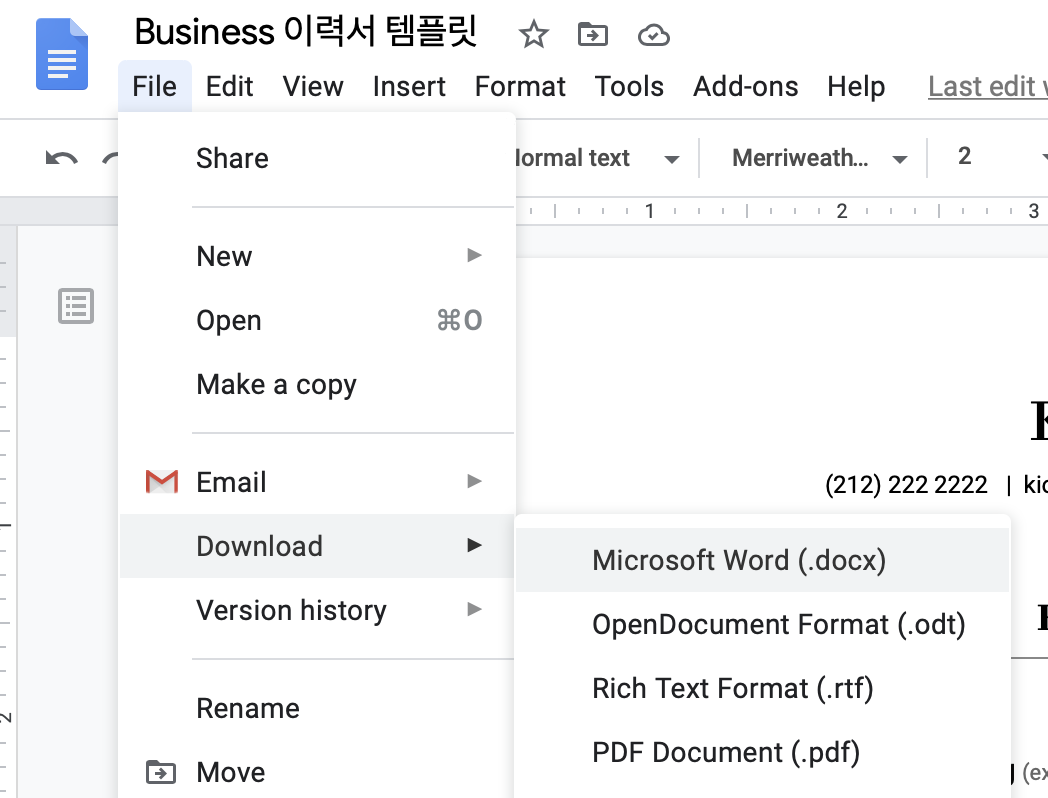
Task: Open the Tools menu
Action: pyautogui.click(x=629, y=86)
